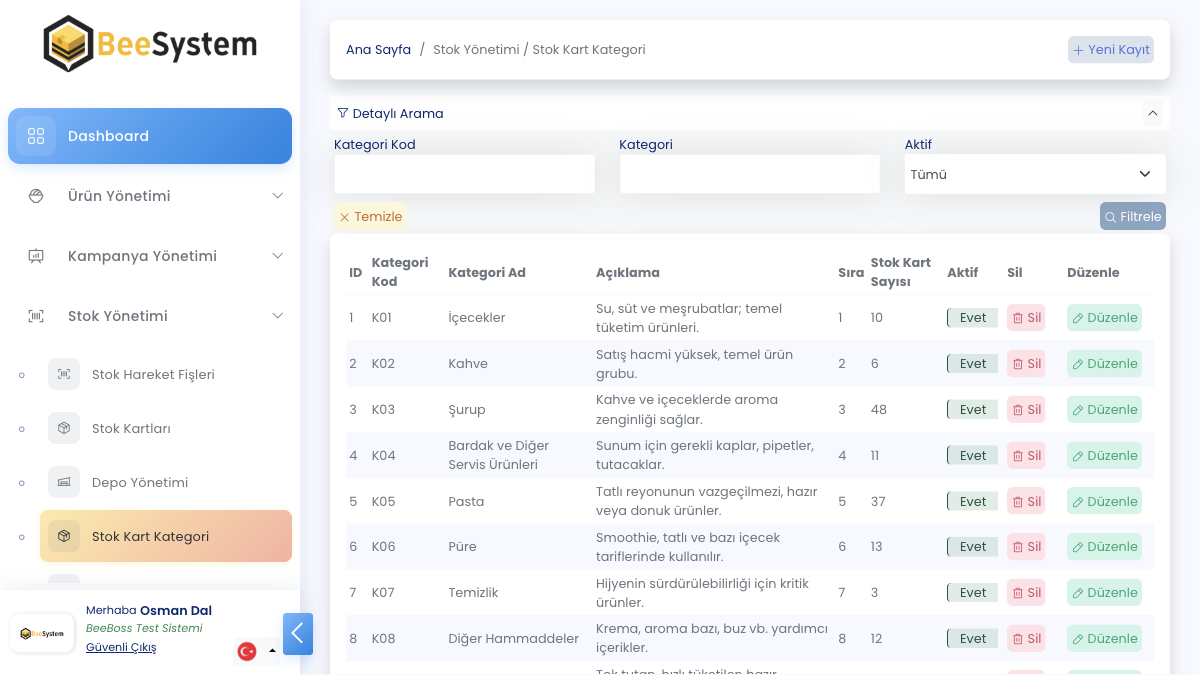Click the BeeSystem logo in the sidebar
The width and height of the screenshot is (1200, 675).
pos(150,44)
